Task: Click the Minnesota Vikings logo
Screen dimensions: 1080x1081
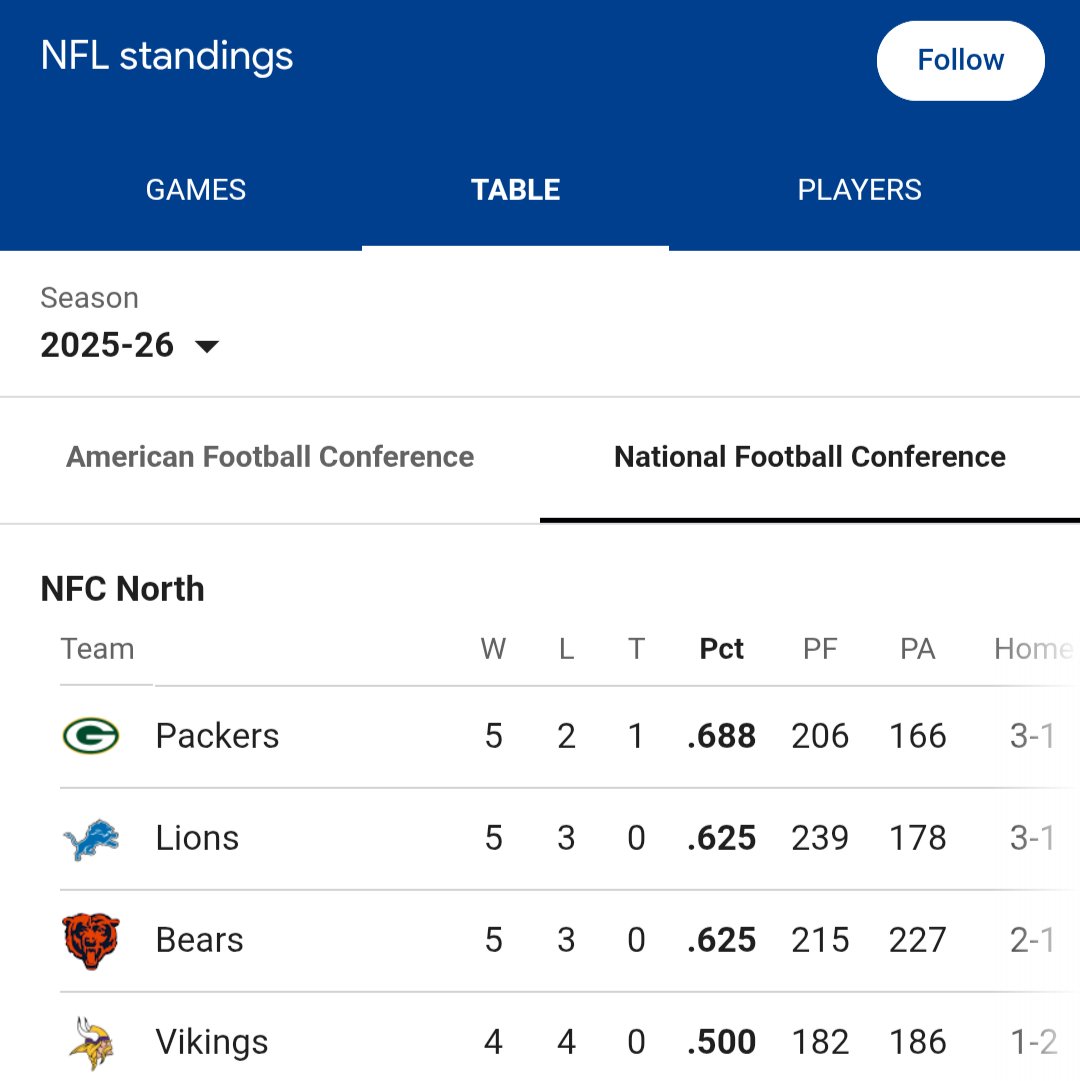Action: (90, 1043)
